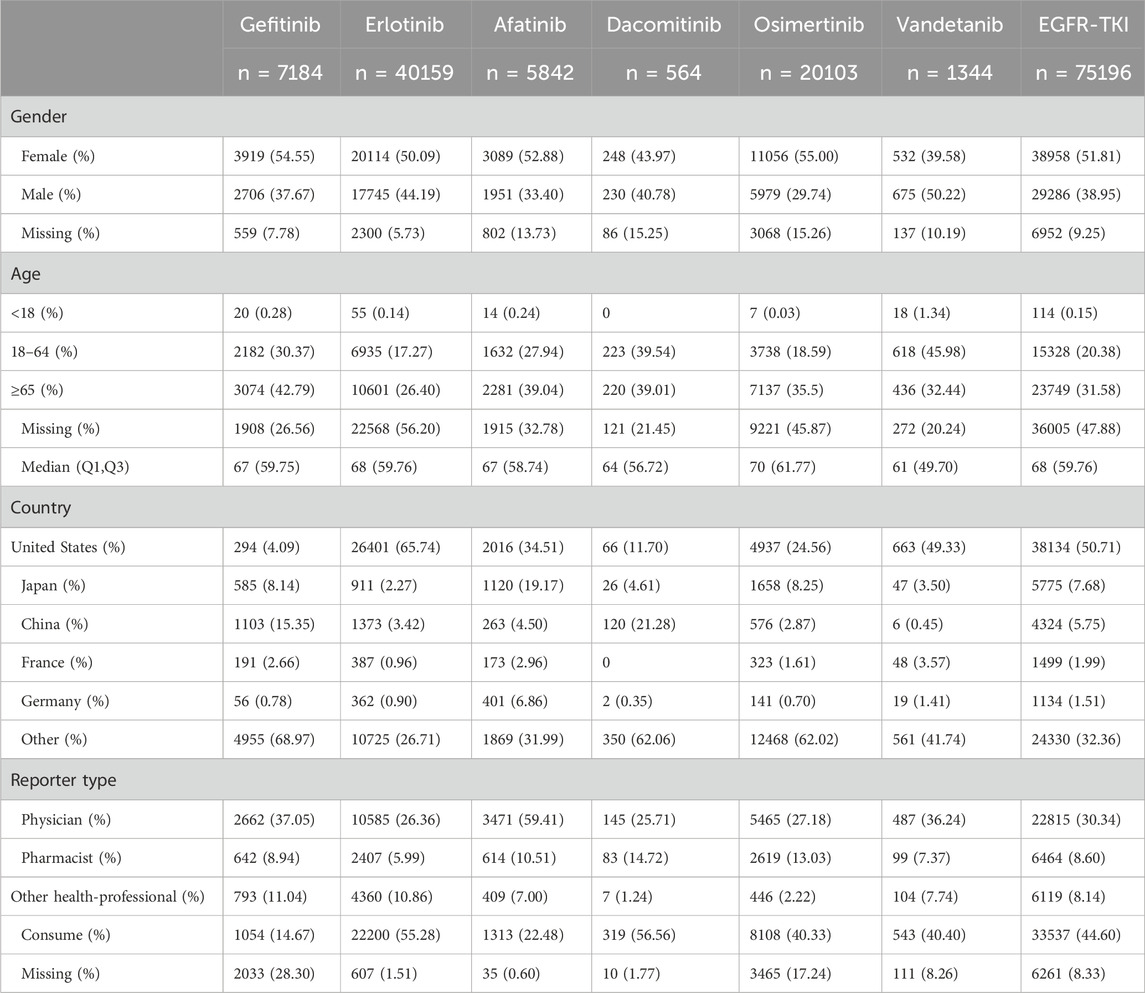Select the Physician (%) row label
The image size is (1145, 993).
click(x=66, y=820)
